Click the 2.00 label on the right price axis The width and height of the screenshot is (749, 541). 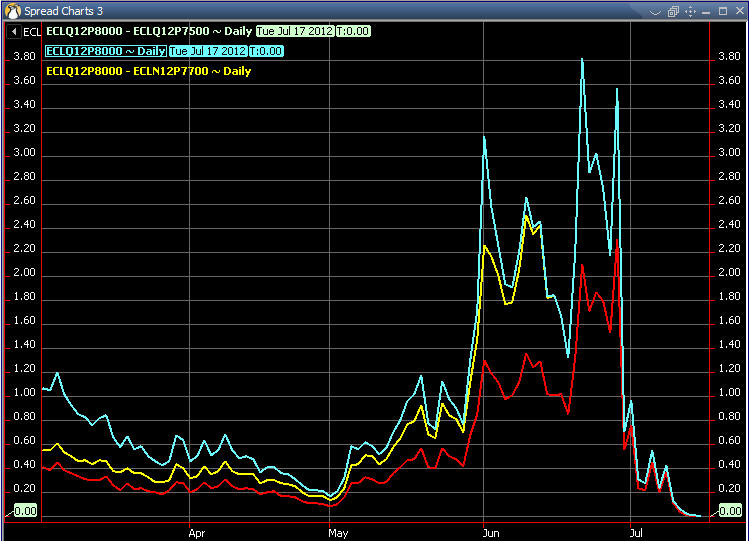click(x=729, y=272)
